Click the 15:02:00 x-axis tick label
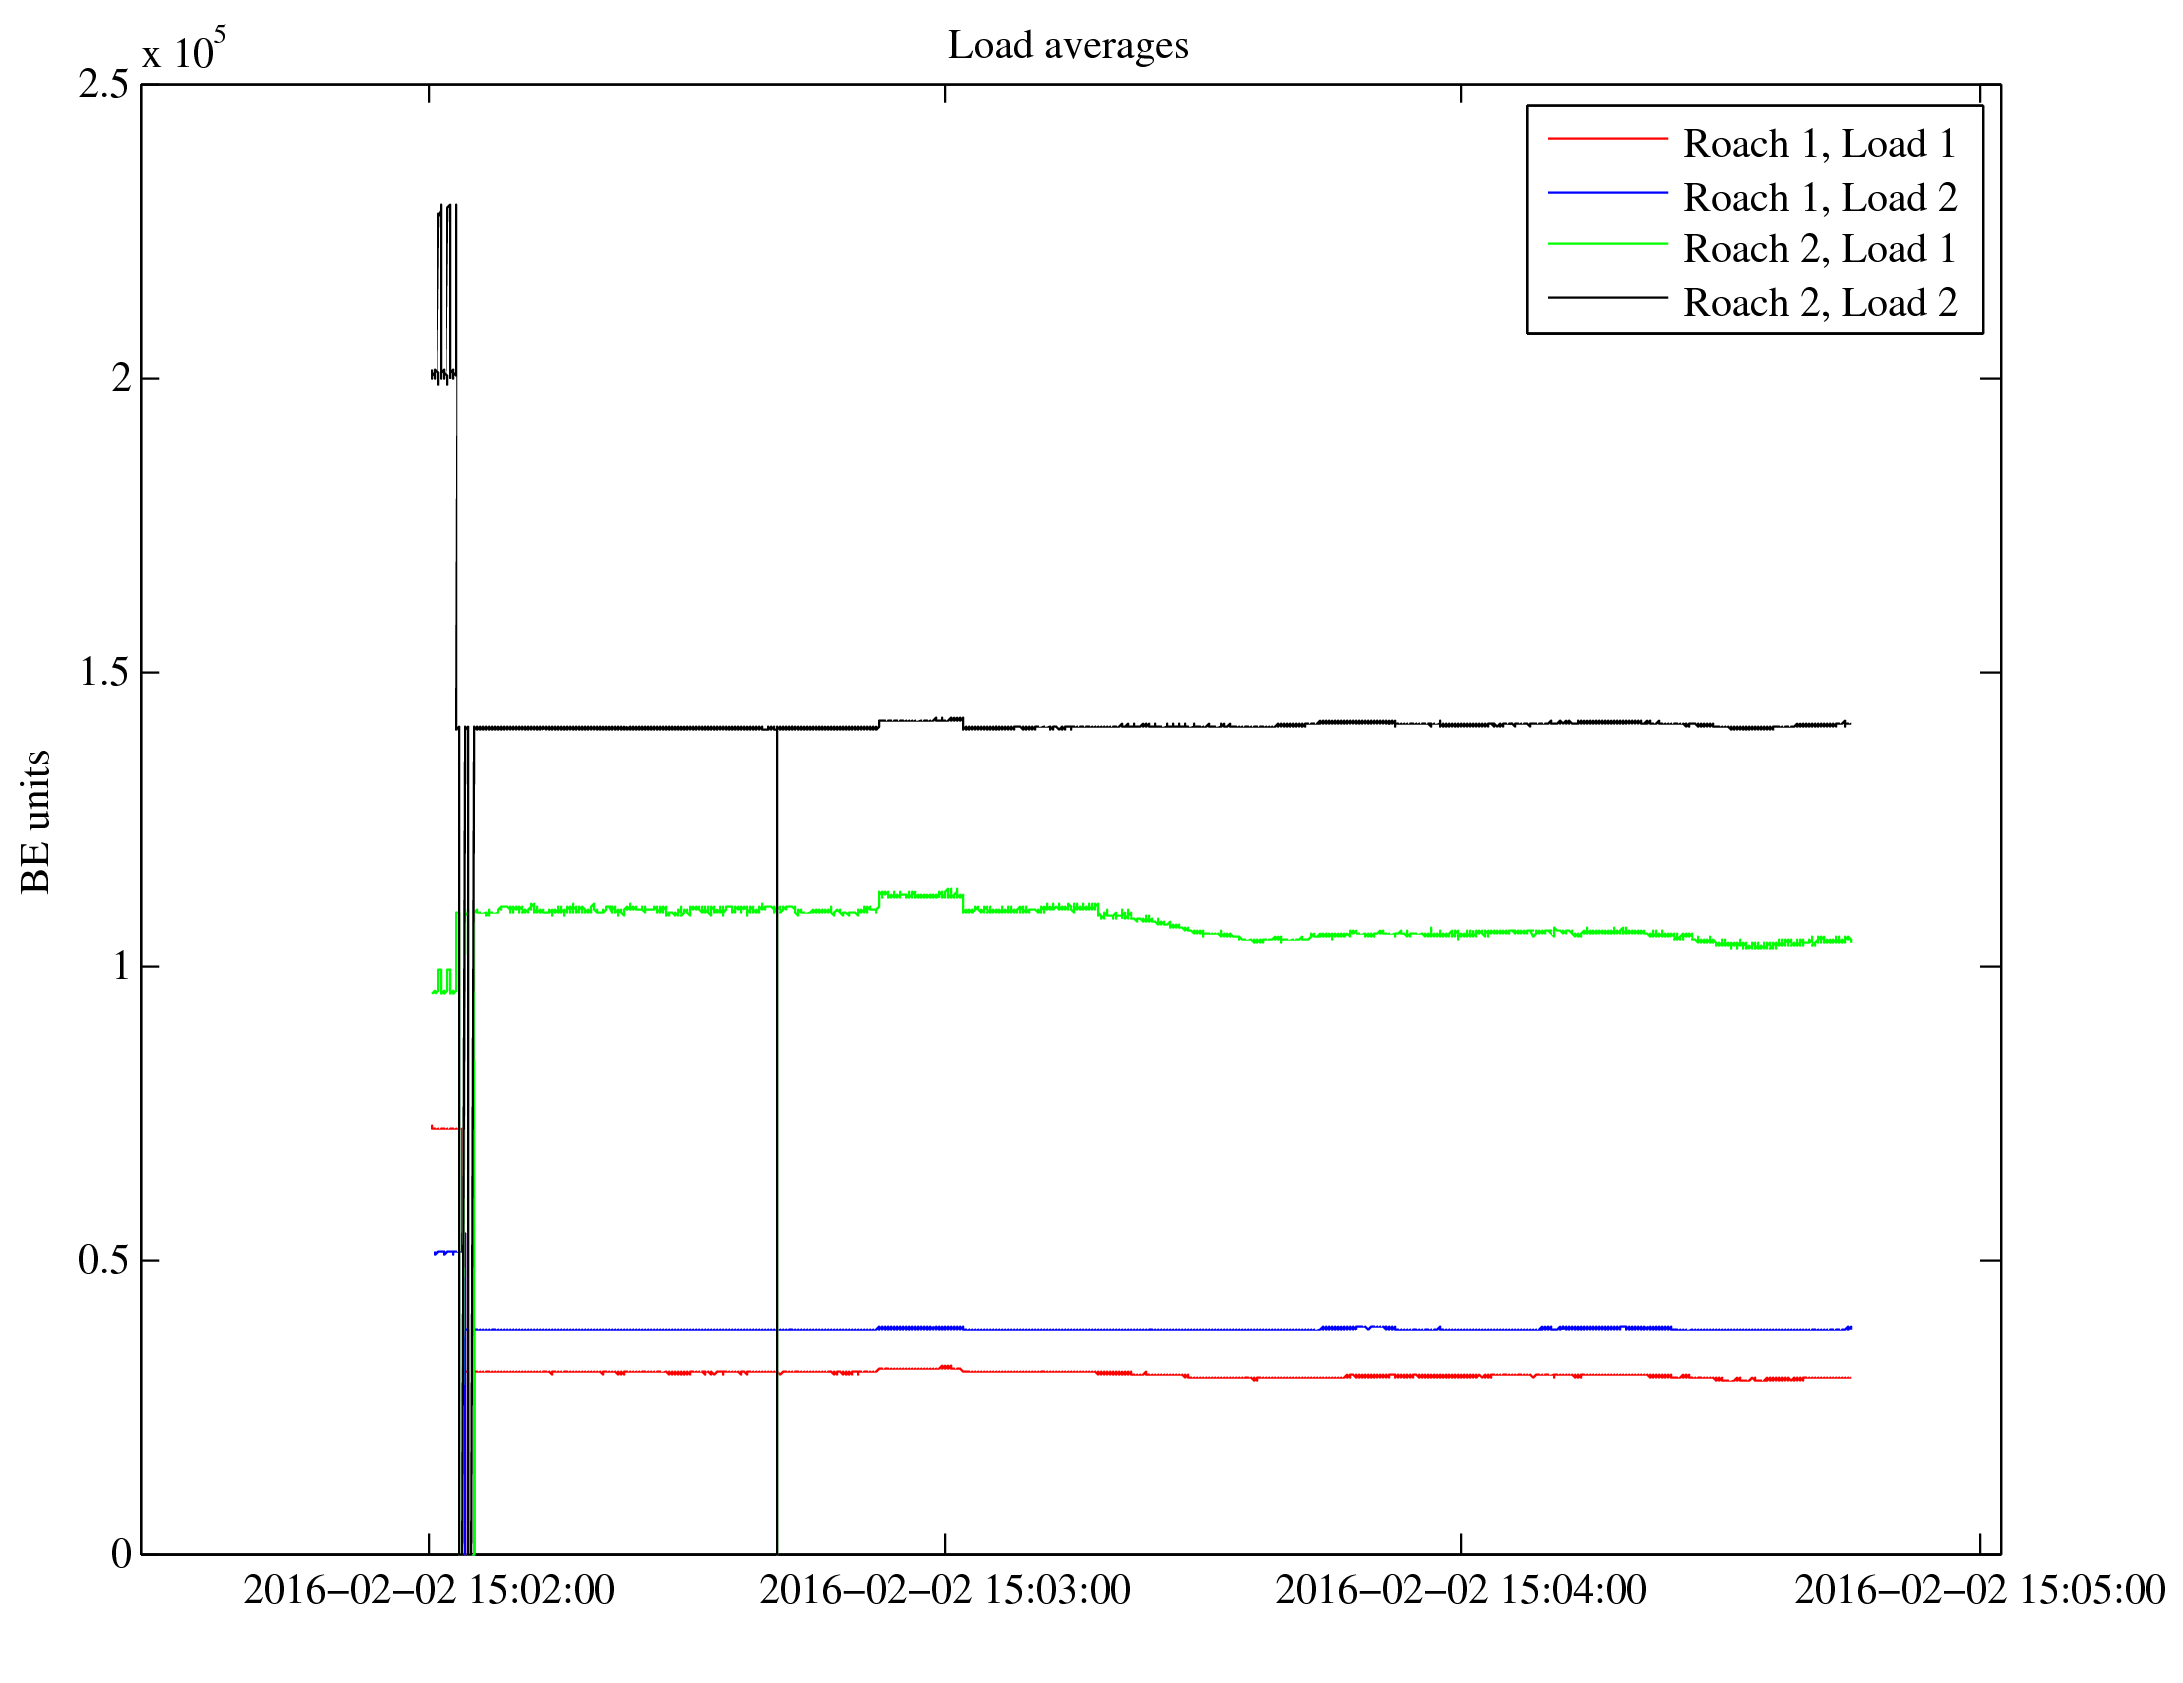 [429, 1591]
